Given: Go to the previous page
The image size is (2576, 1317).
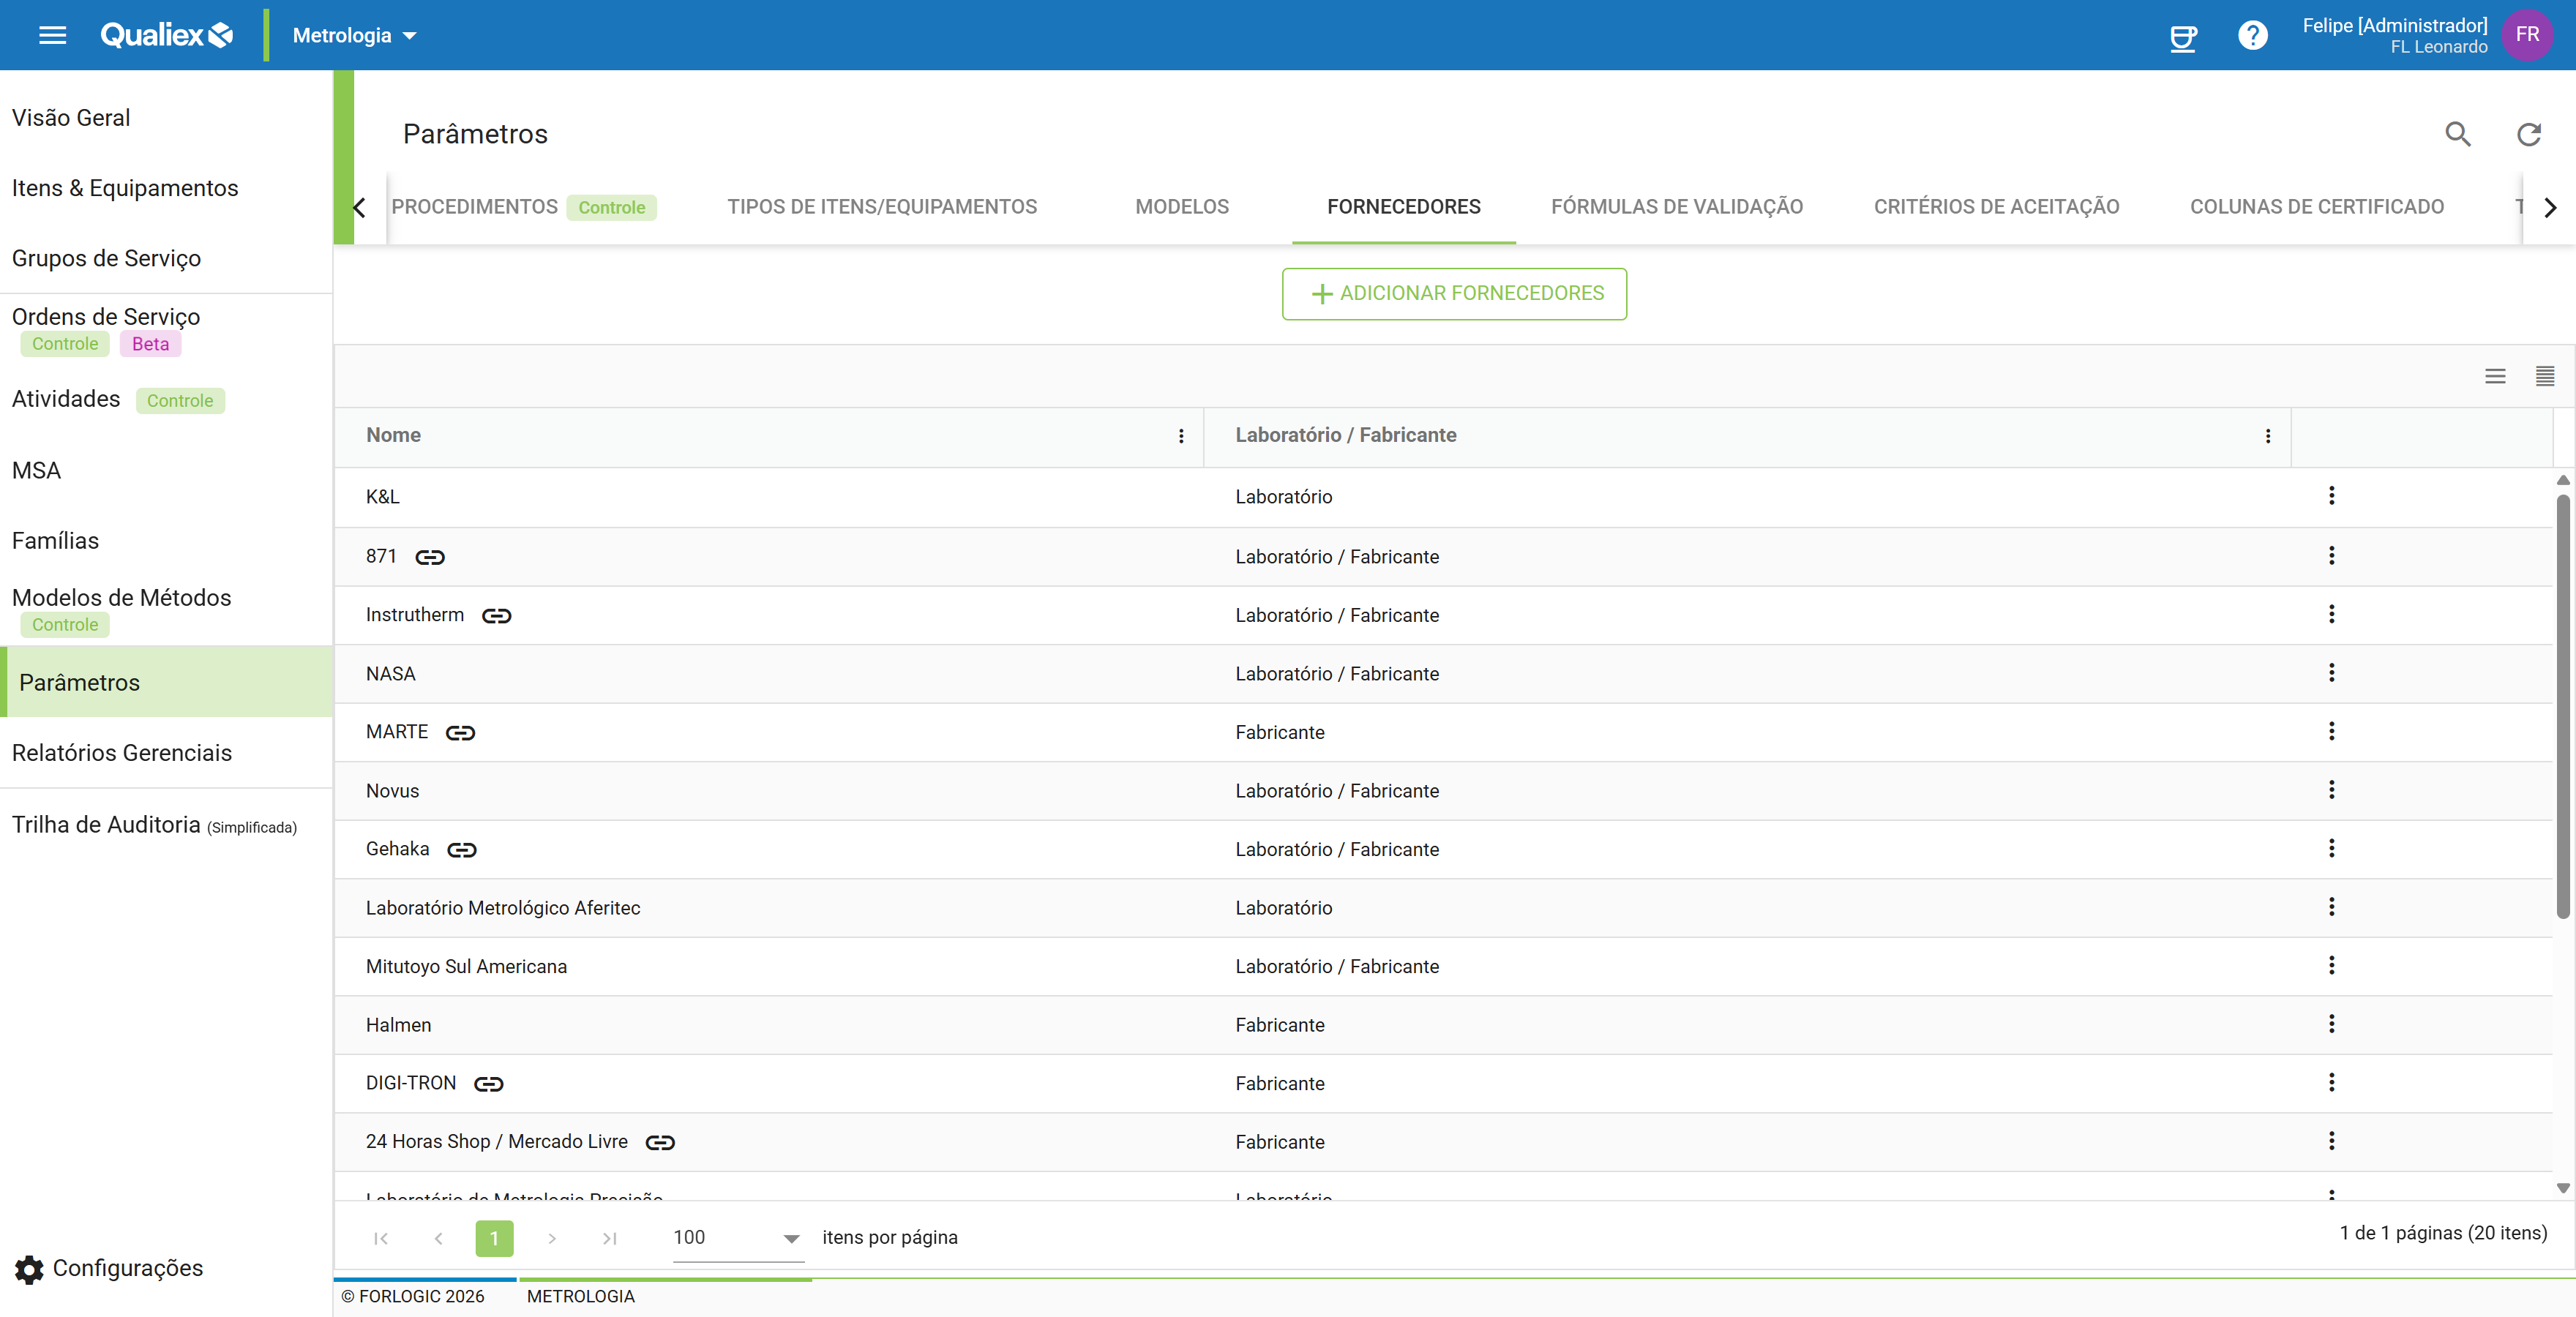Looking at the screenshot, I should (438, 1238).
